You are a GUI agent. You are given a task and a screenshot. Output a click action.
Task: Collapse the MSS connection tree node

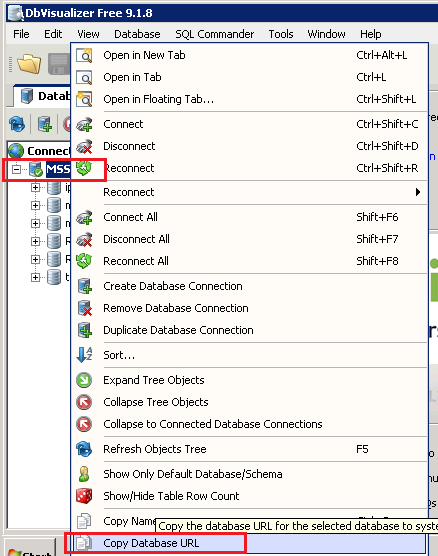(16, 169)
